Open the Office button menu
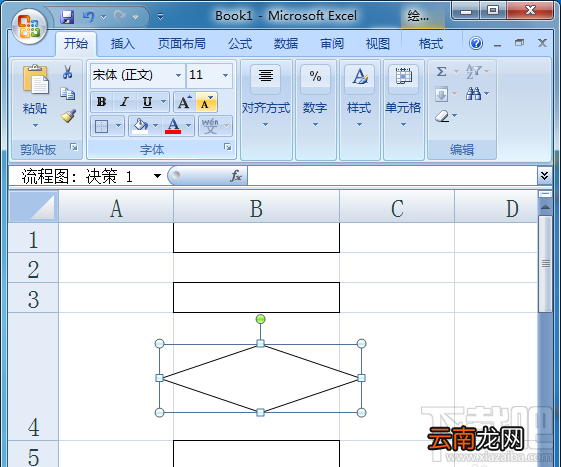561x467 pixels. (29, 27)
